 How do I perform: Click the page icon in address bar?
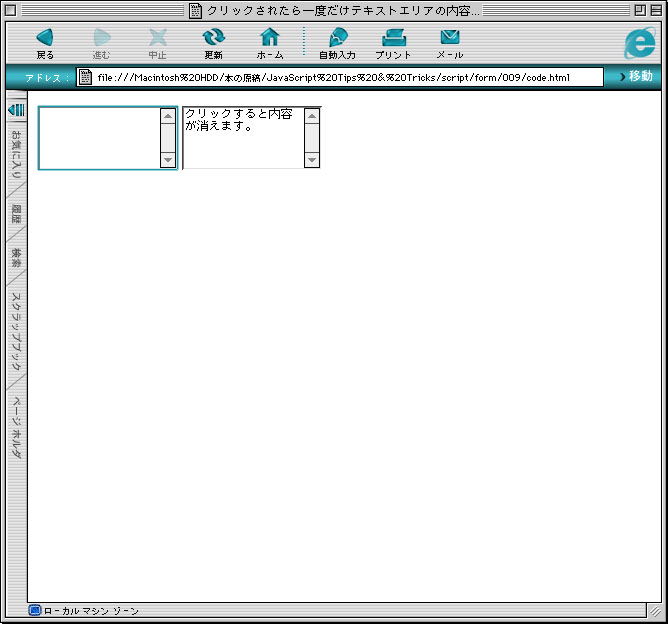click(x=85, y=77)
